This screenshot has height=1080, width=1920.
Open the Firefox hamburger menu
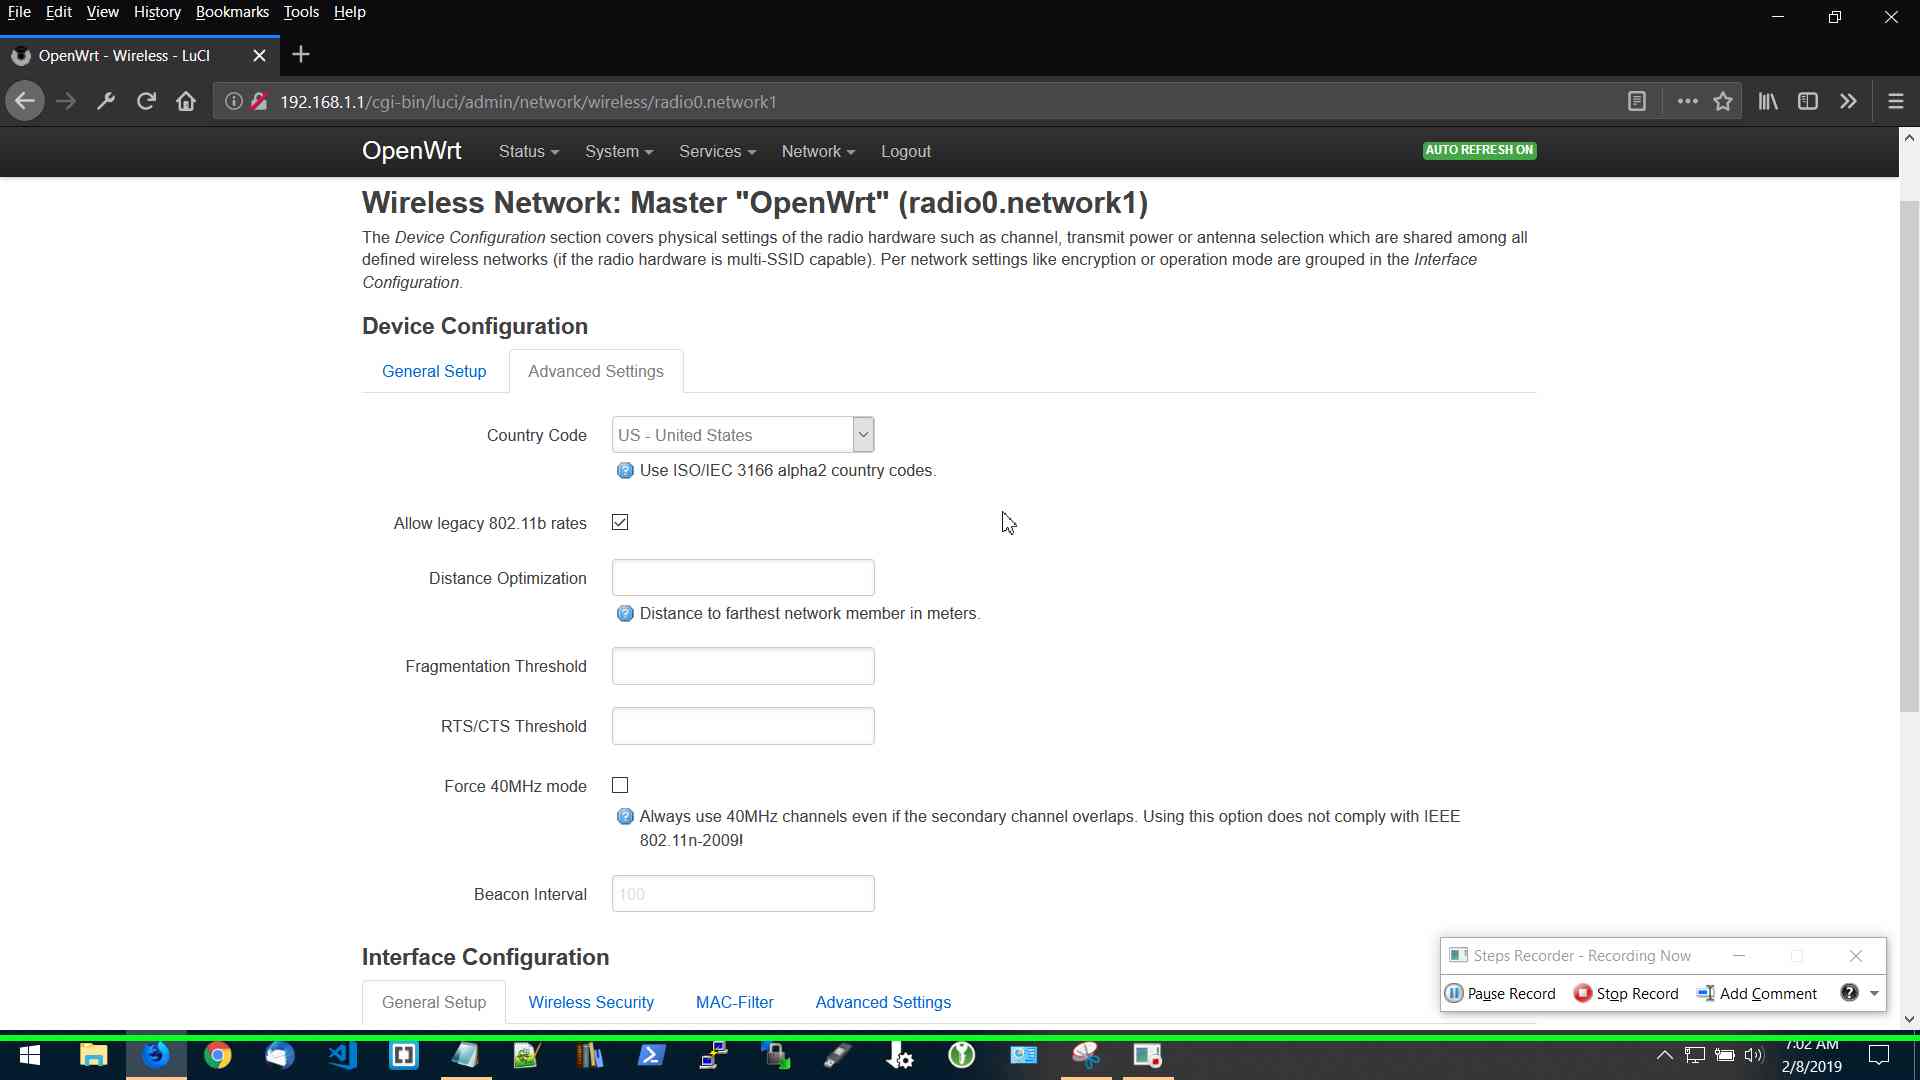[x=1895, y=101]
